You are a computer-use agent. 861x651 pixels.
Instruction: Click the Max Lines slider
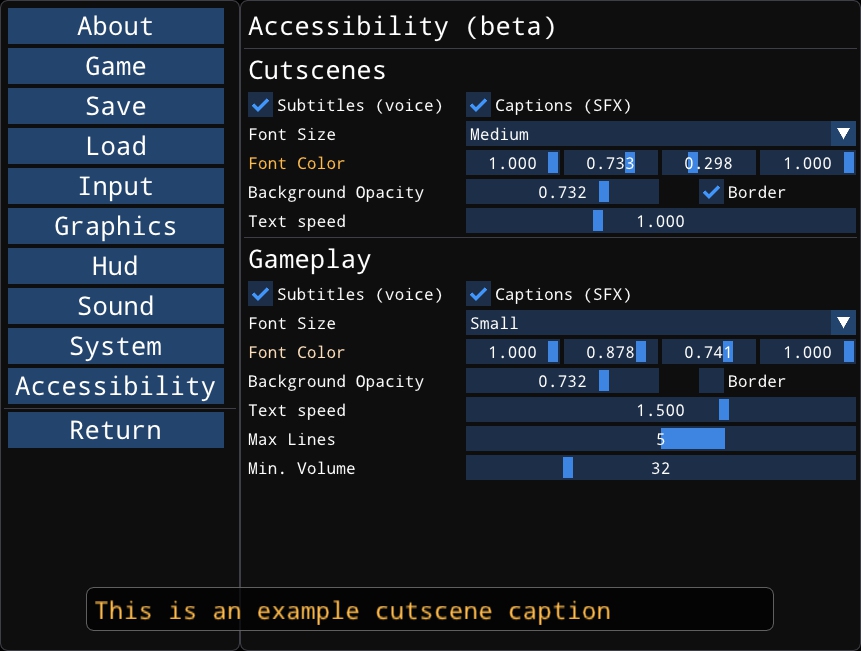pyautogui.click(x=661, y=439)
